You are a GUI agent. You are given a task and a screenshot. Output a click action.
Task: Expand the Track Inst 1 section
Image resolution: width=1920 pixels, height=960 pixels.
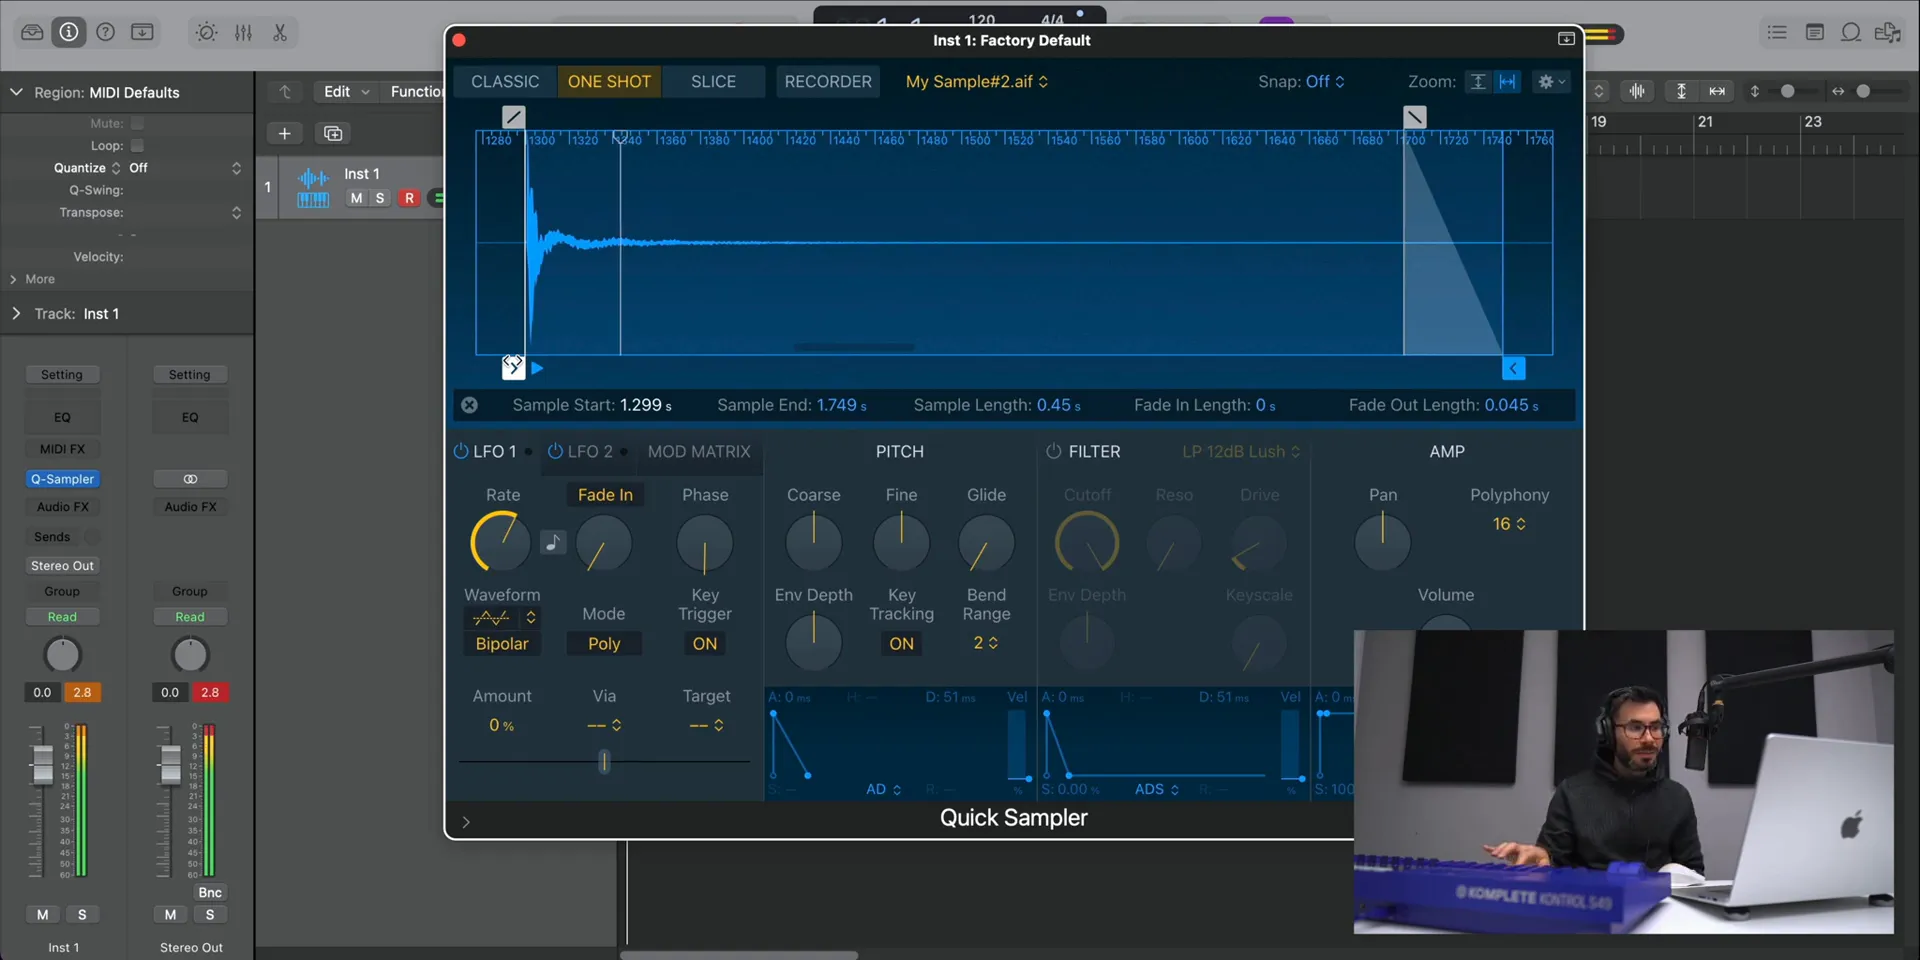pos(16,314)
